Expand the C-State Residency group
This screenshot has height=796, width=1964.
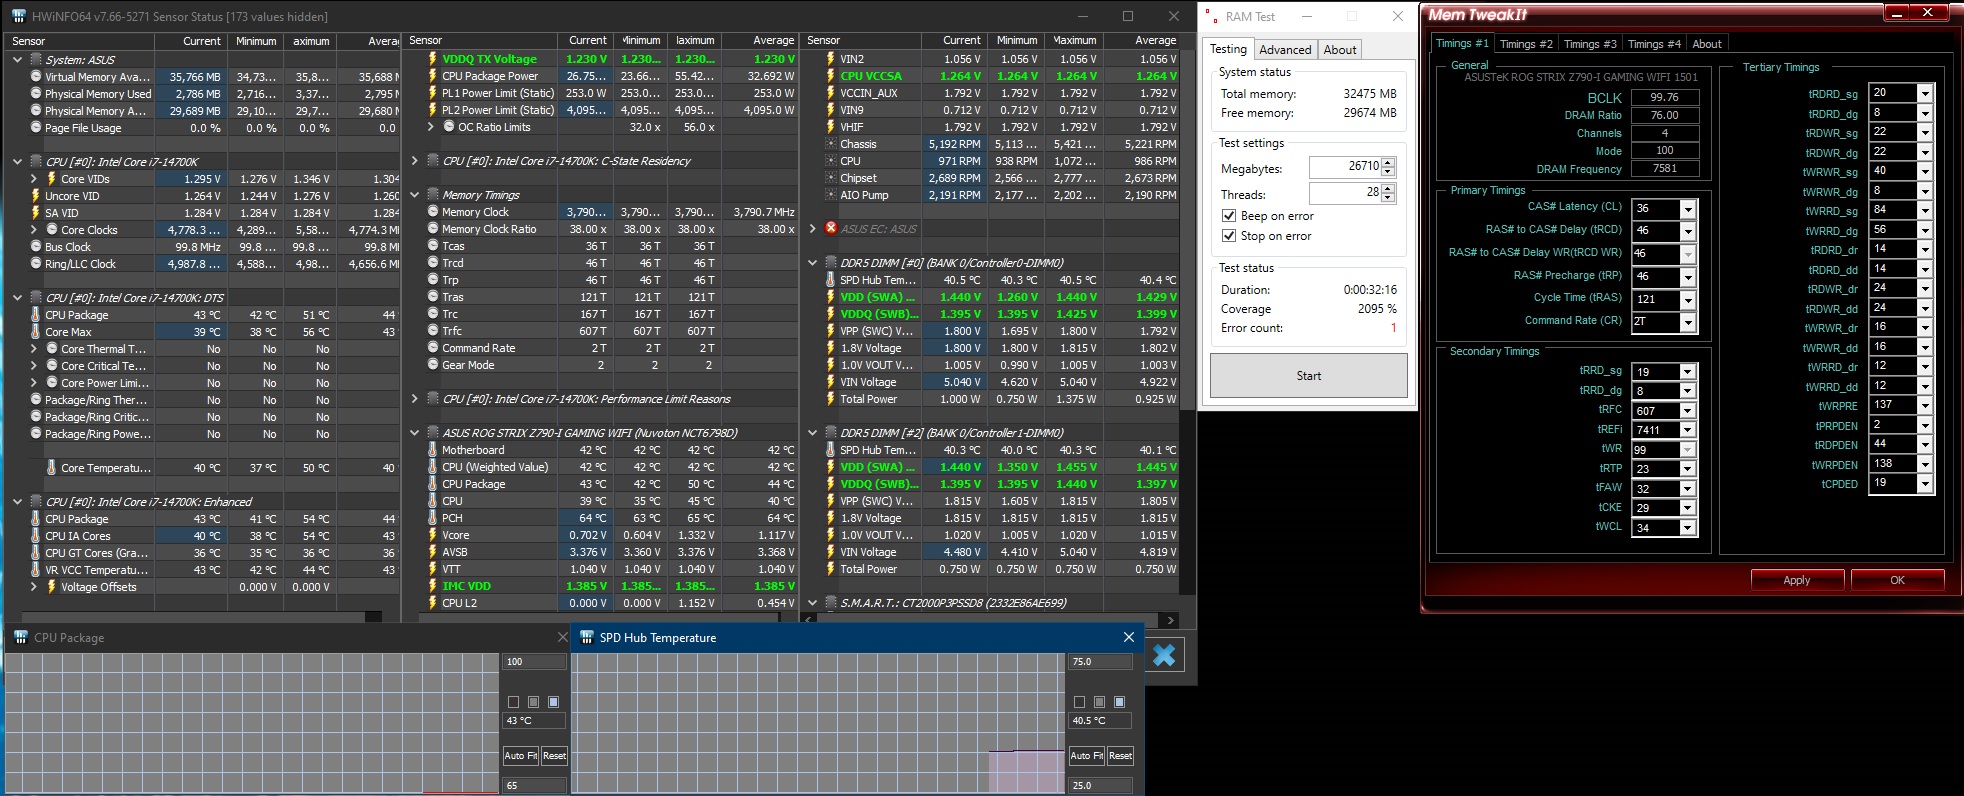pyautogui.click(x=415, y=161)
